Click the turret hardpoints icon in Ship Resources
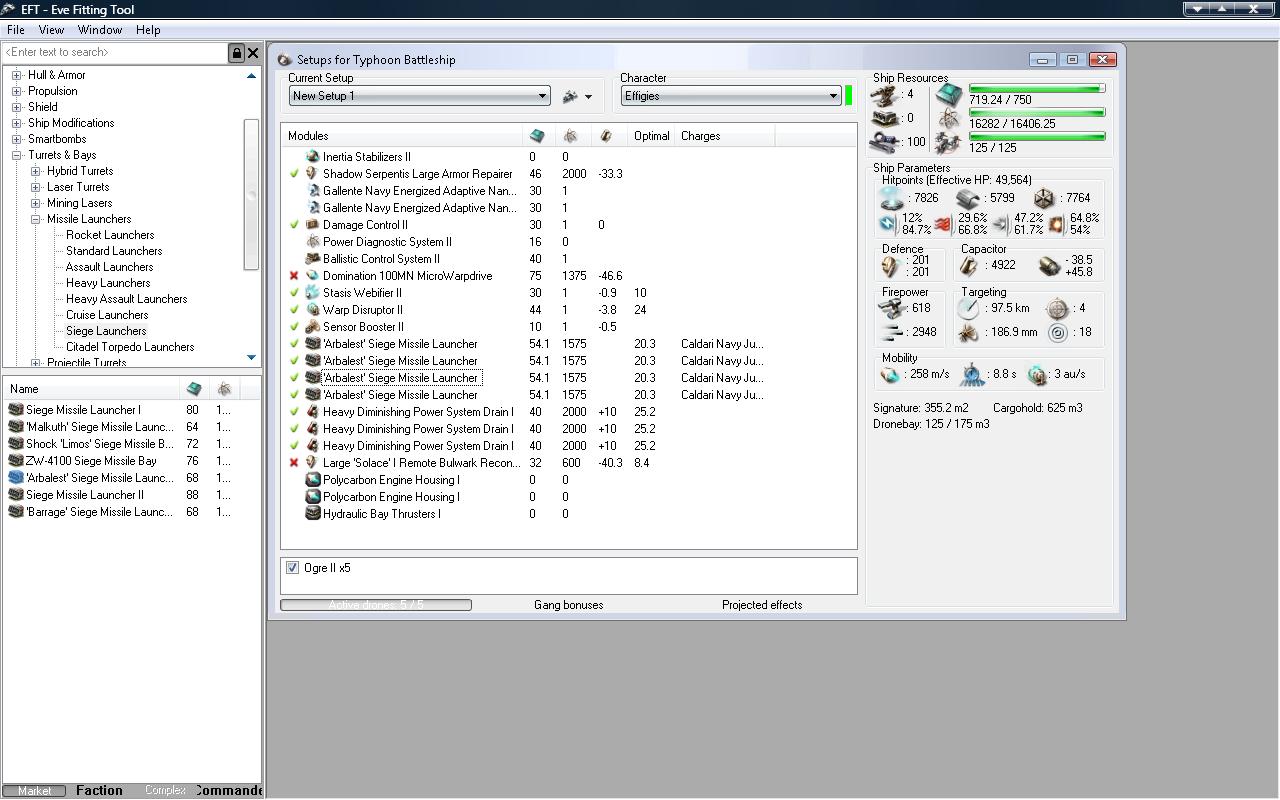The width and height of the screenshot is (1280, 800). pyautogui.click(x=885, y=95)
